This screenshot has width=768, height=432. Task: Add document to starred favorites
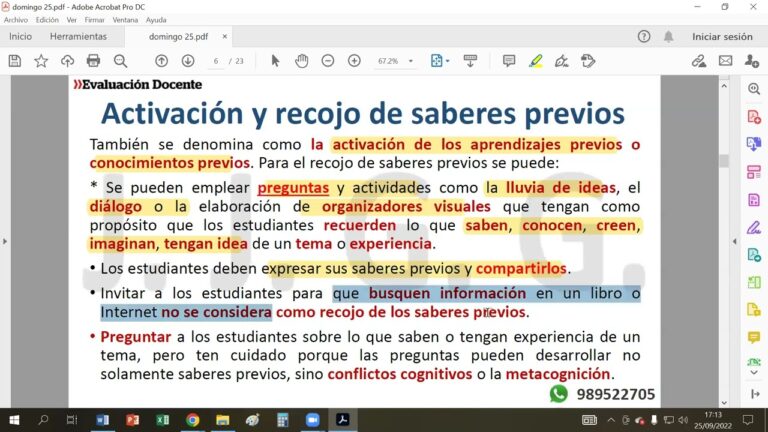click(41, 61)
